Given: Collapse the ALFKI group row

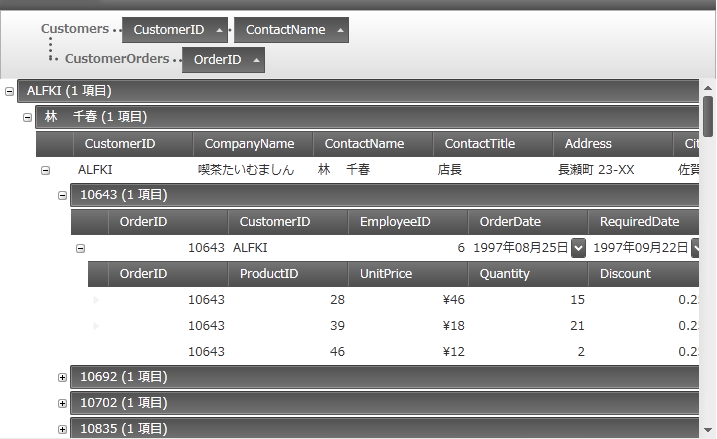Looking at the screenshot, I should point(10,91).
